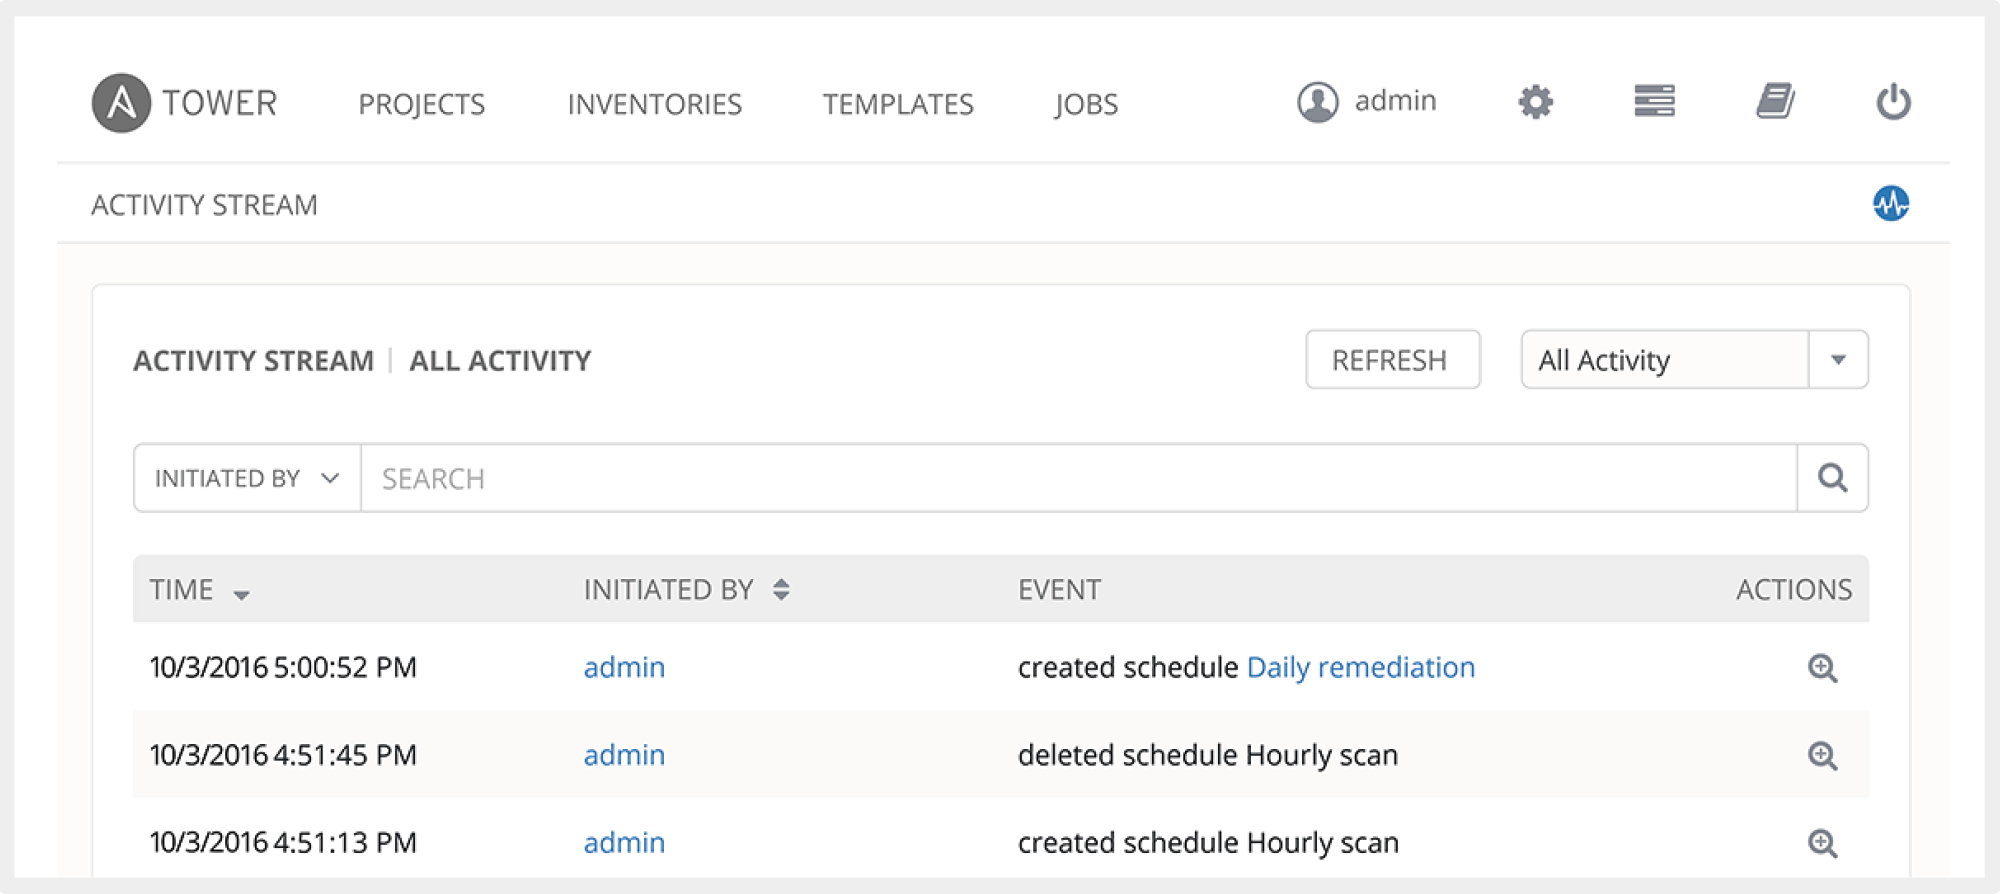2000x894 pixels.
Task: Click the Ansible Tower logo icon
Action: click(x=121, y=103)
